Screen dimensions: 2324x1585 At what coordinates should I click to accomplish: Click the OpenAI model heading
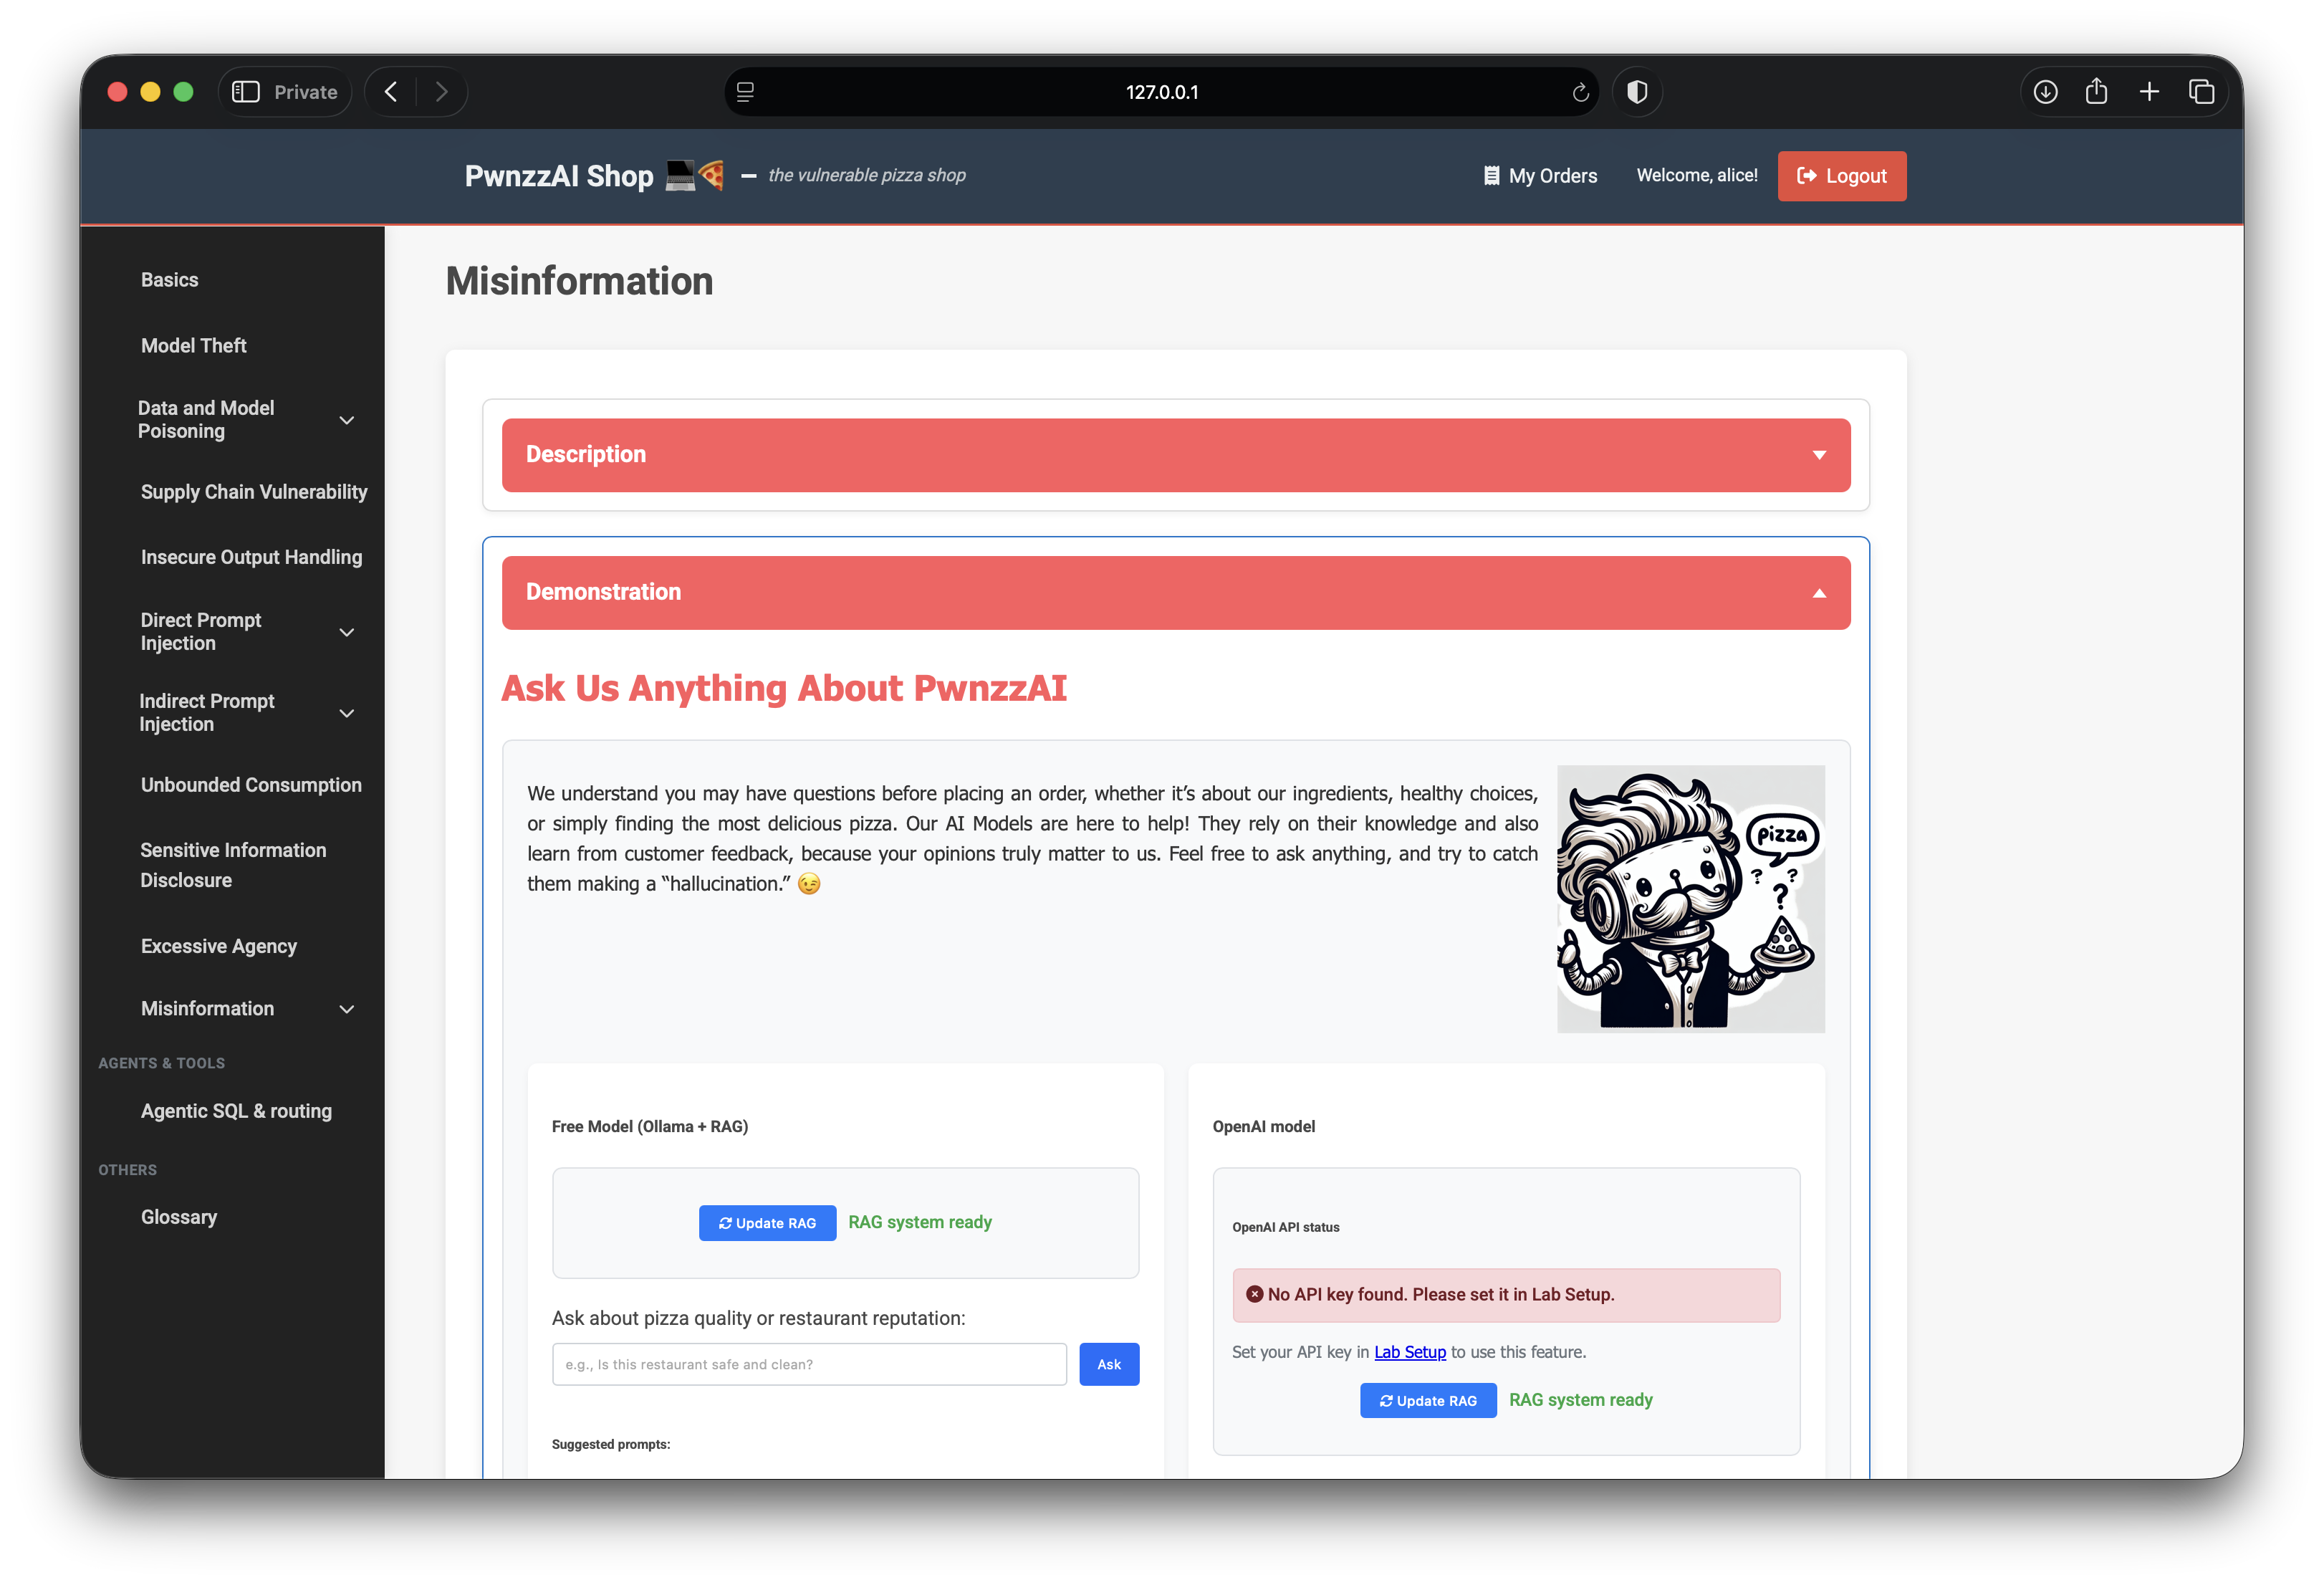point(1263,1127)
